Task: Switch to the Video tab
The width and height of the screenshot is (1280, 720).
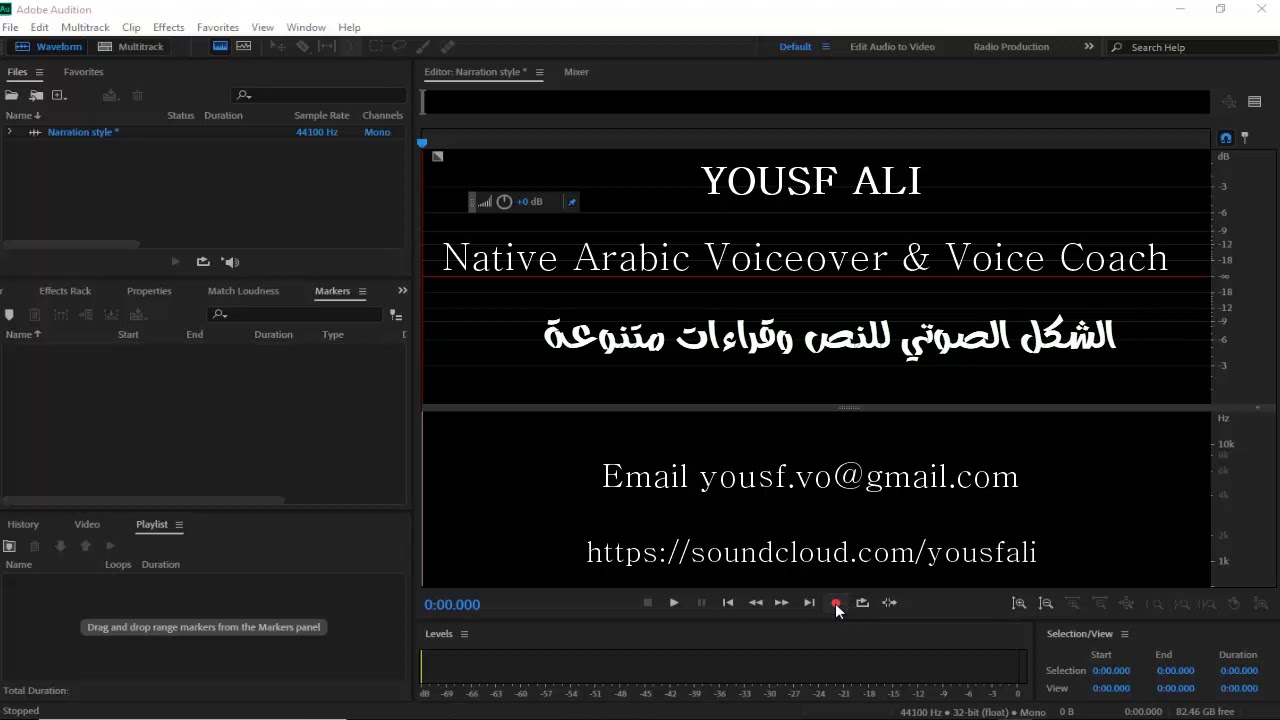Action: [x=87, y=524]
